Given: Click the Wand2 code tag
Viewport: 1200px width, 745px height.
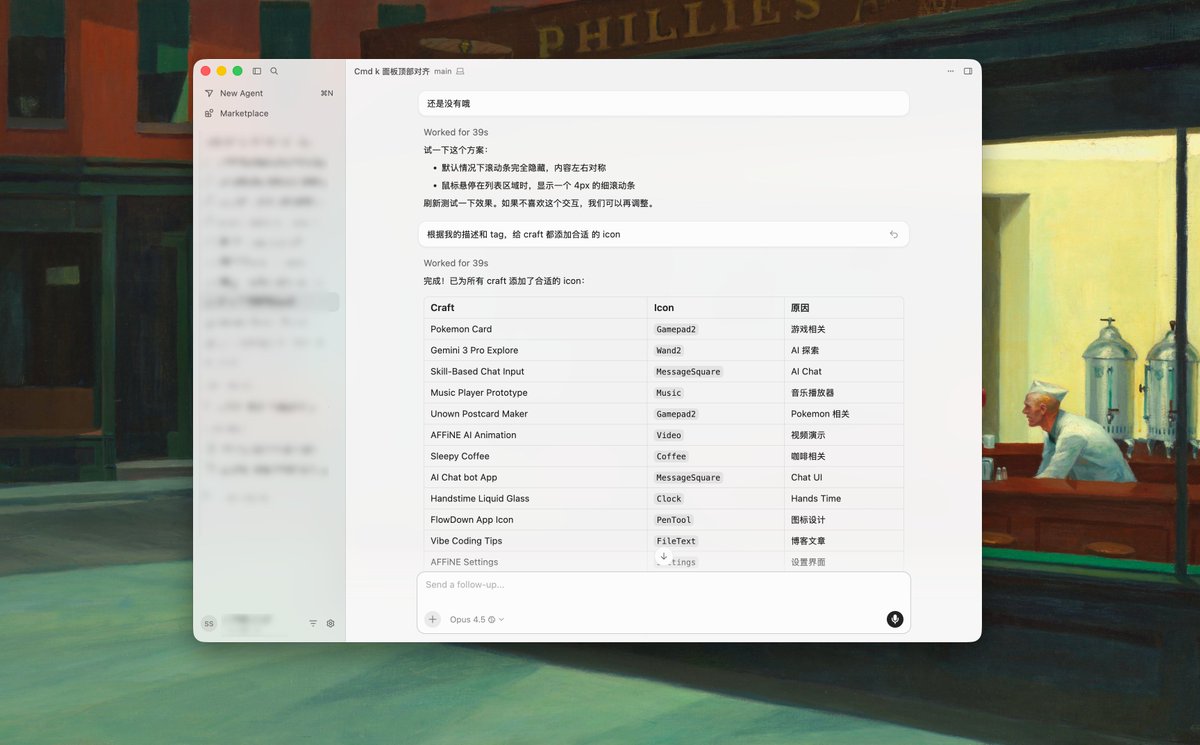Looking at the screenshot, I should (x=669, y=351).
